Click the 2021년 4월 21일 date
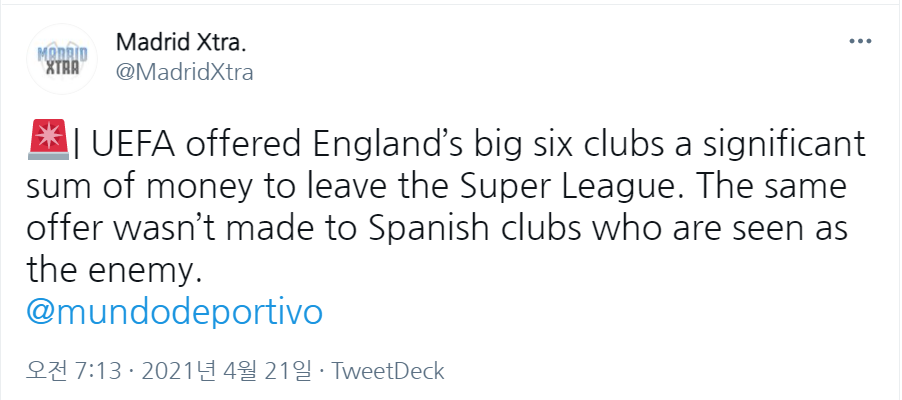Screen dimensions: 902x400 click(x=225, y=371)
